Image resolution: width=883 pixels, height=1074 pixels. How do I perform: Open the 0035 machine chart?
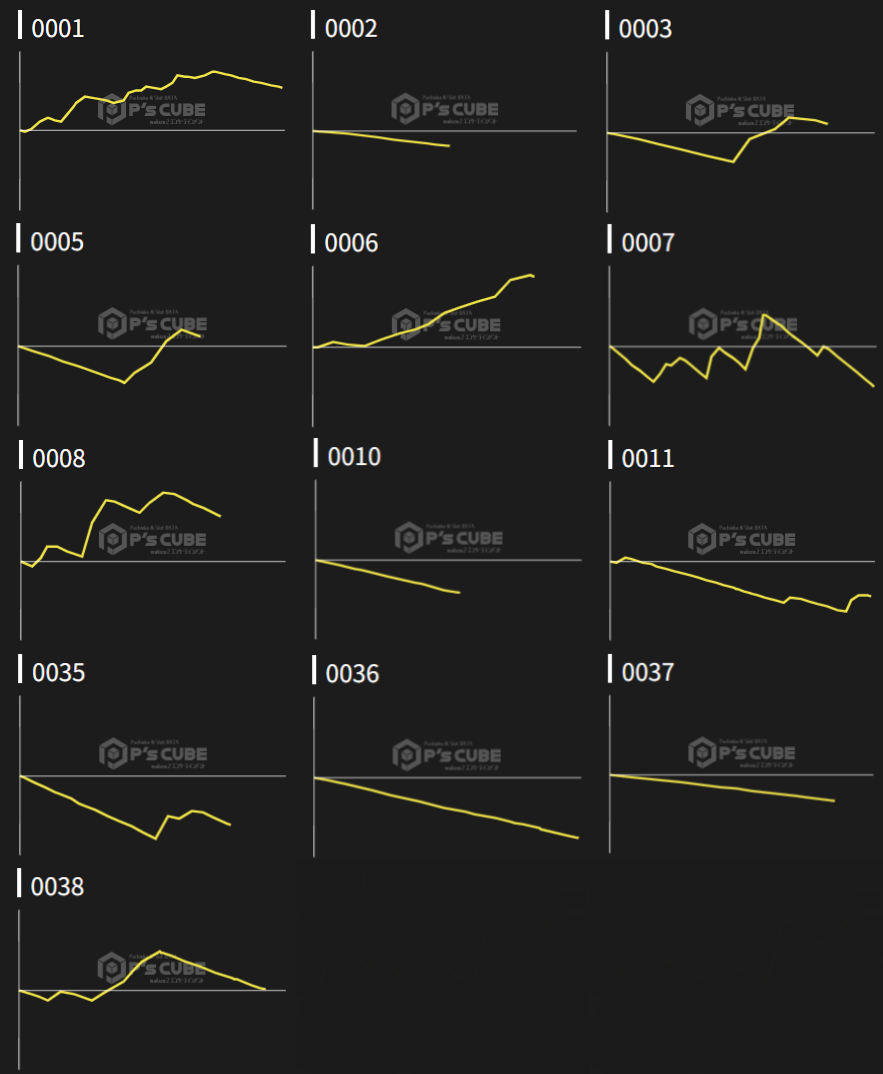tap(152, 775)
